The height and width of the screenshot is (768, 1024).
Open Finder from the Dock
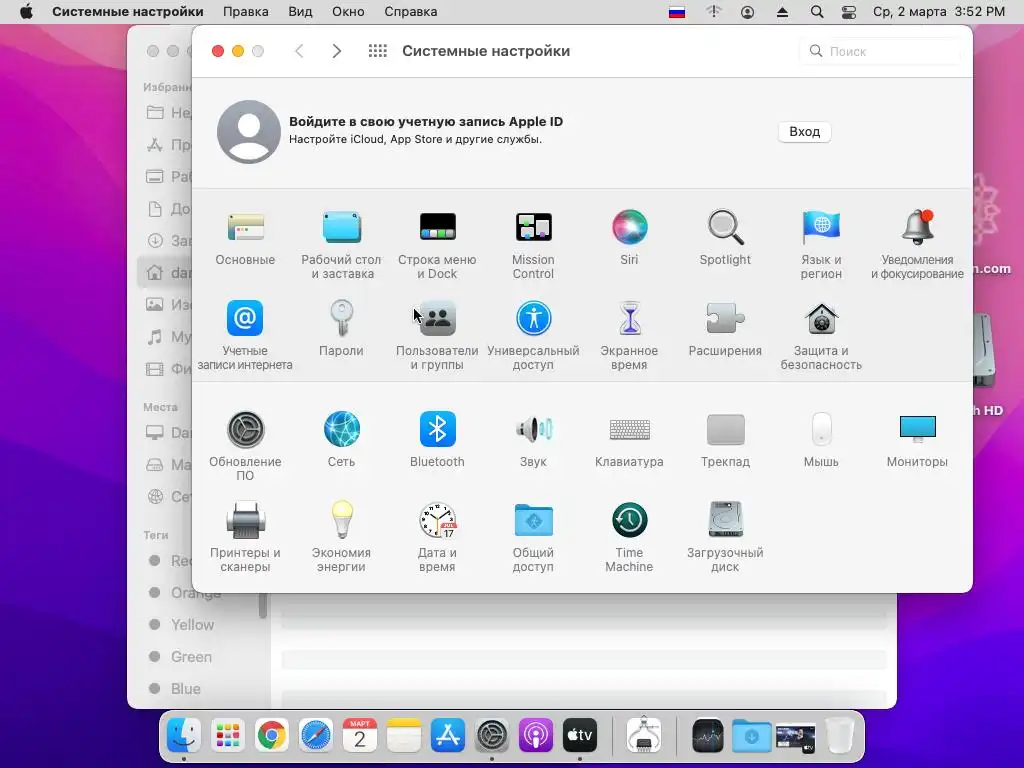184,736
